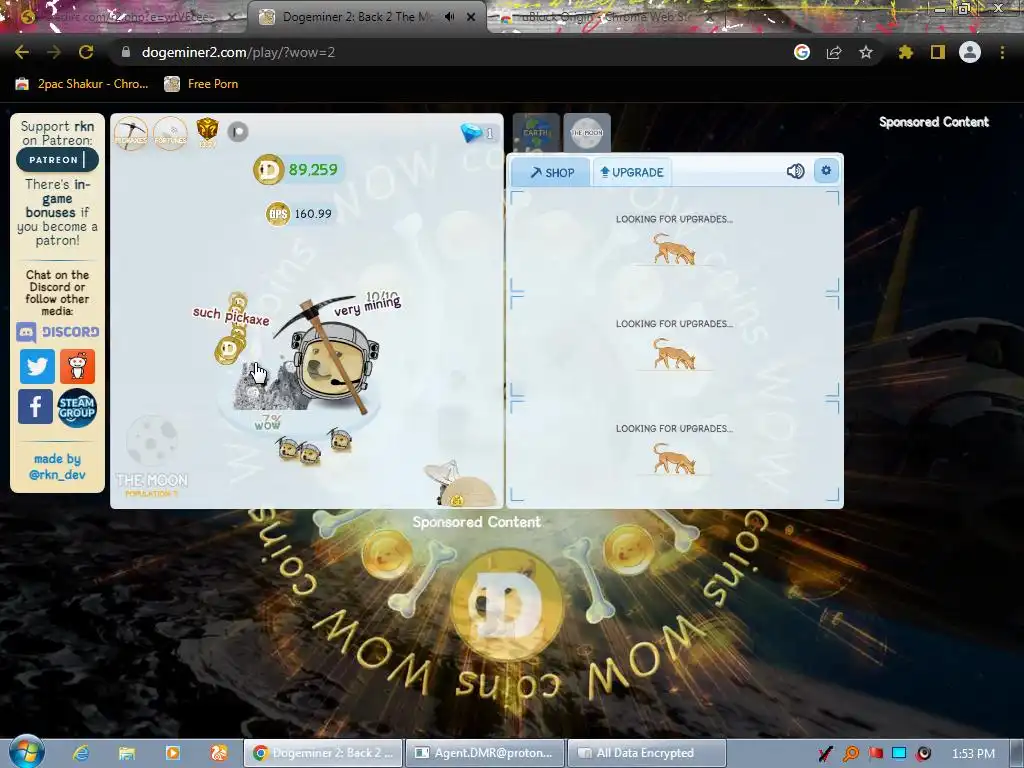Mute game sound with speaker icon
This screenshot has width=1024, height=768.
pyautogui.click(x=795, y=171)
